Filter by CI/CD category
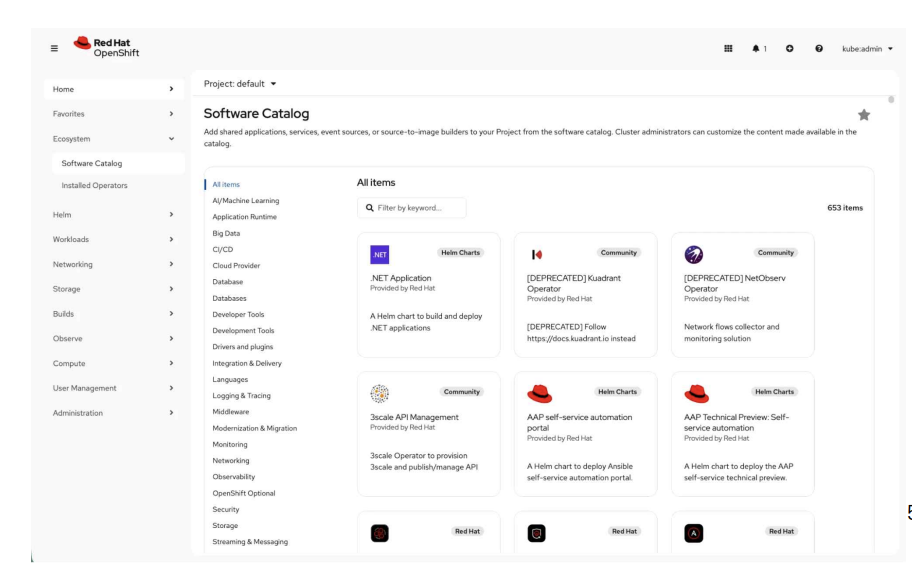This screenshot has width=912, height=578. pyautogui.click(x=222, y=249)
